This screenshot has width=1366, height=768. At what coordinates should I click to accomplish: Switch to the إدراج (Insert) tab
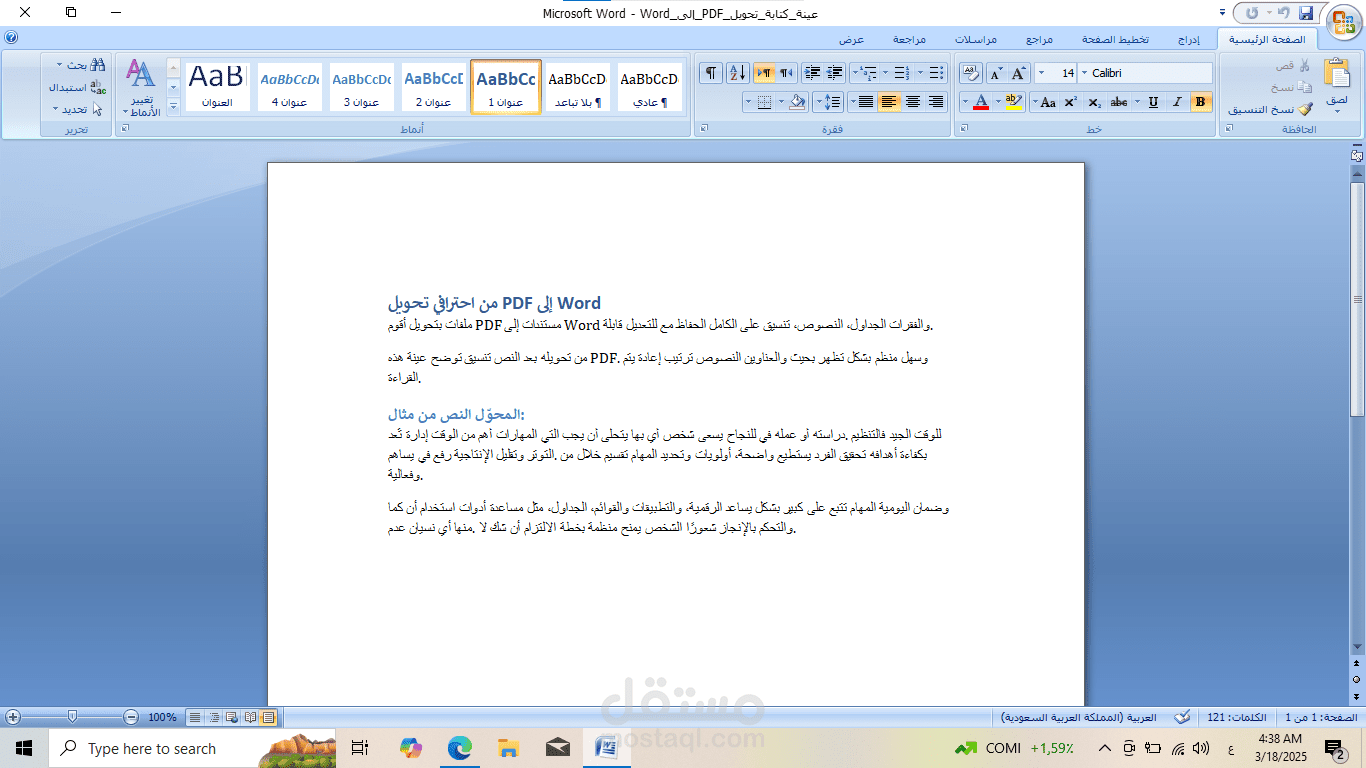pos(1188,40)
